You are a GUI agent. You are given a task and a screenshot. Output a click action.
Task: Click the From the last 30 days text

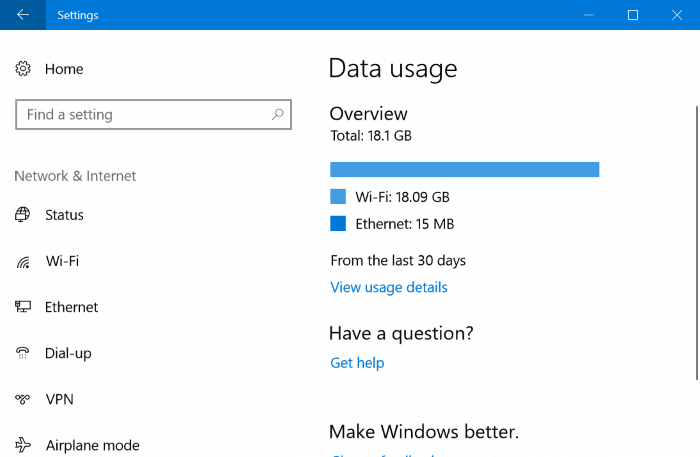pos(398,261)
